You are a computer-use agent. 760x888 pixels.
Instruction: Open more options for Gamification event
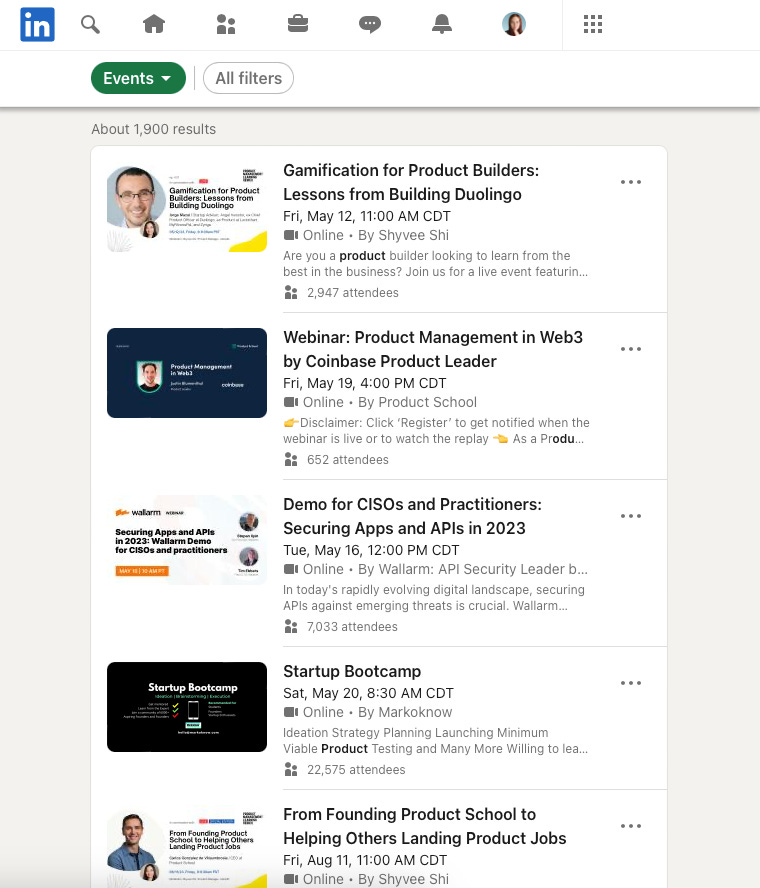pyautogui.click(x=631, y=182)
